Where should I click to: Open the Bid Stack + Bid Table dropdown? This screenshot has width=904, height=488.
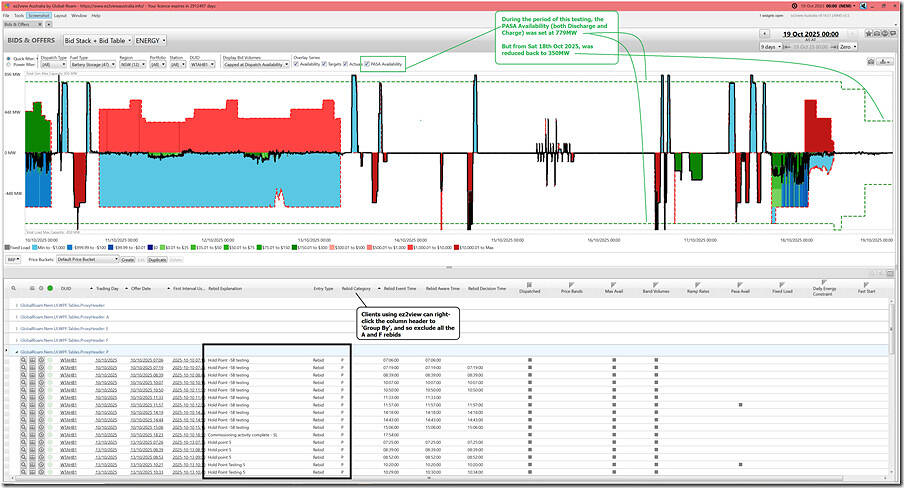point(97,40)
